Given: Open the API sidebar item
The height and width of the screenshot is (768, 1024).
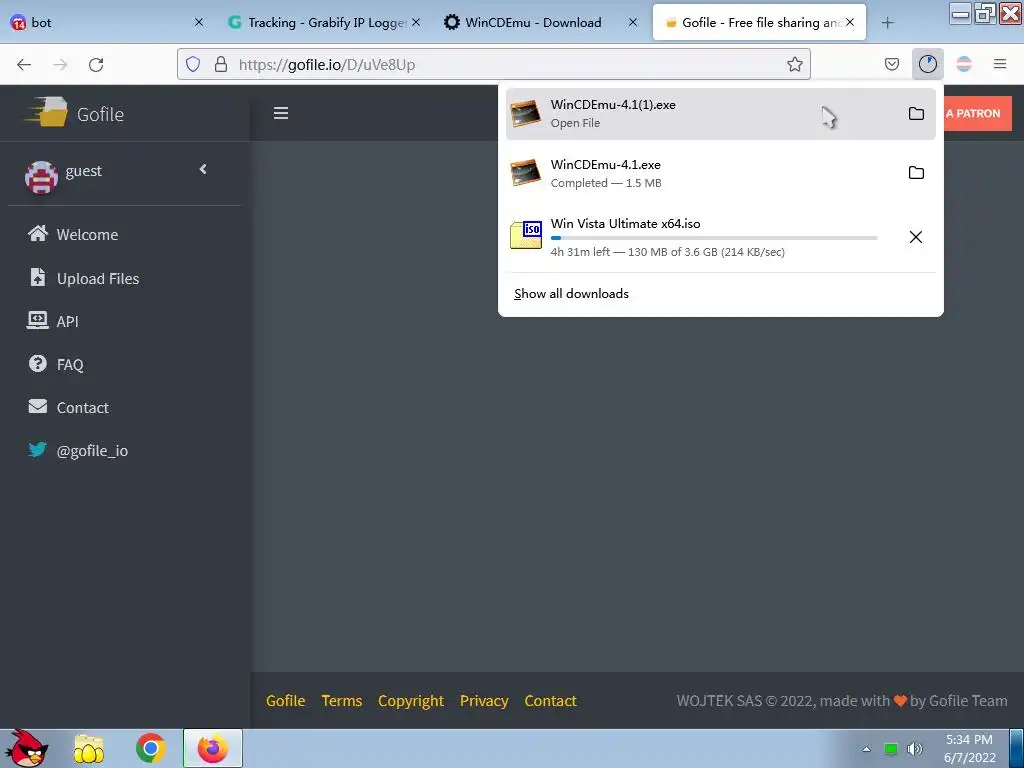Looking at the screenshot, I should pyautogui.click(x=67, y=321).
